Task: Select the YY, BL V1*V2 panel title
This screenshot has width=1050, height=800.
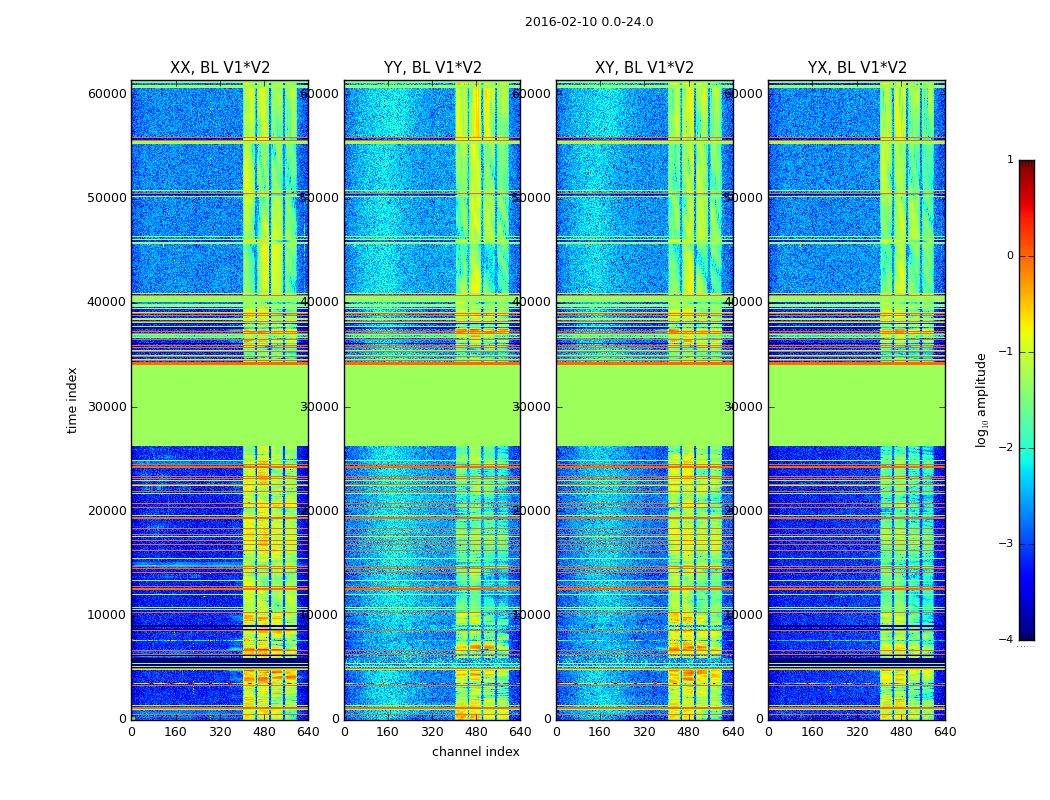Action: click(x=432, y=68)
